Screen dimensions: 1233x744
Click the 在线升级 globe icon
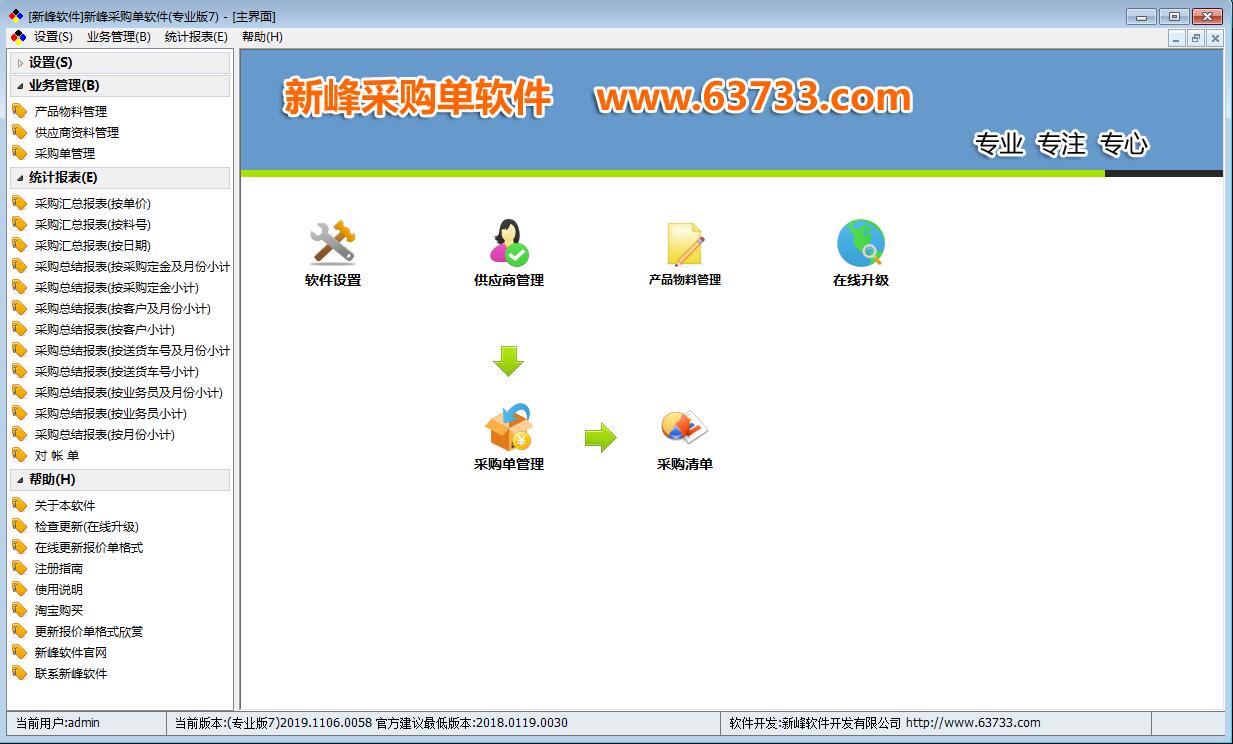point(861,242)
